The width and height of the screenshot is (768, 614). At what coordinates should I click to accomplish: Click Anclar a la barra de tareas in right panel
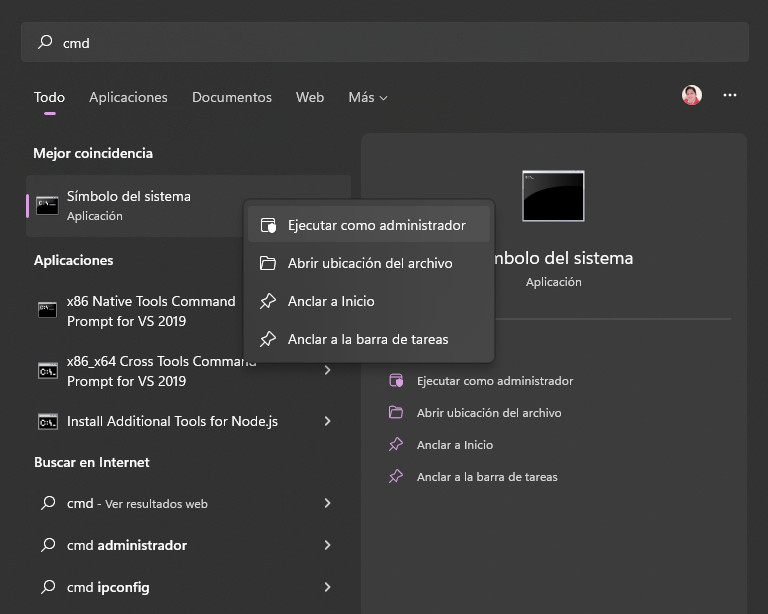tap(486, 477)
